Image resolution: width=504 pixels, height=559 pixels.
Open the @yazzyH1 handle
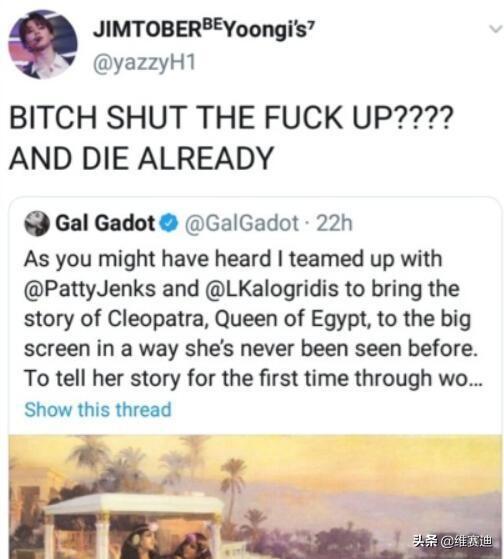point(144,63)
